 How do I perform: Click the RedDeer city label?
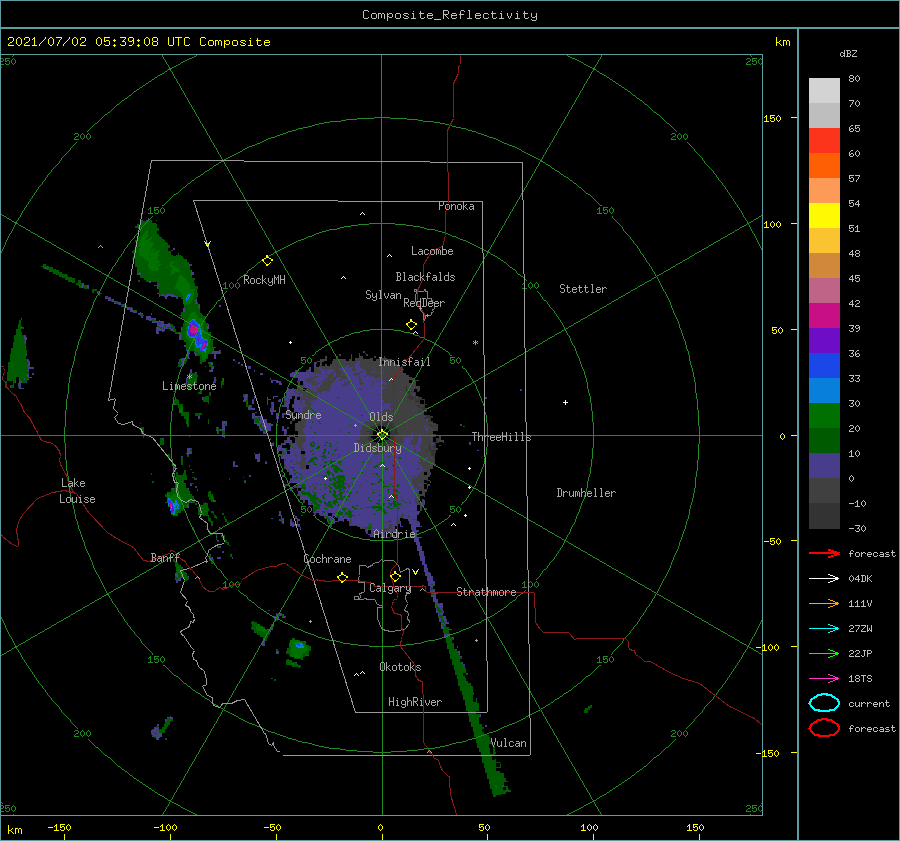[x=424, y=303]
